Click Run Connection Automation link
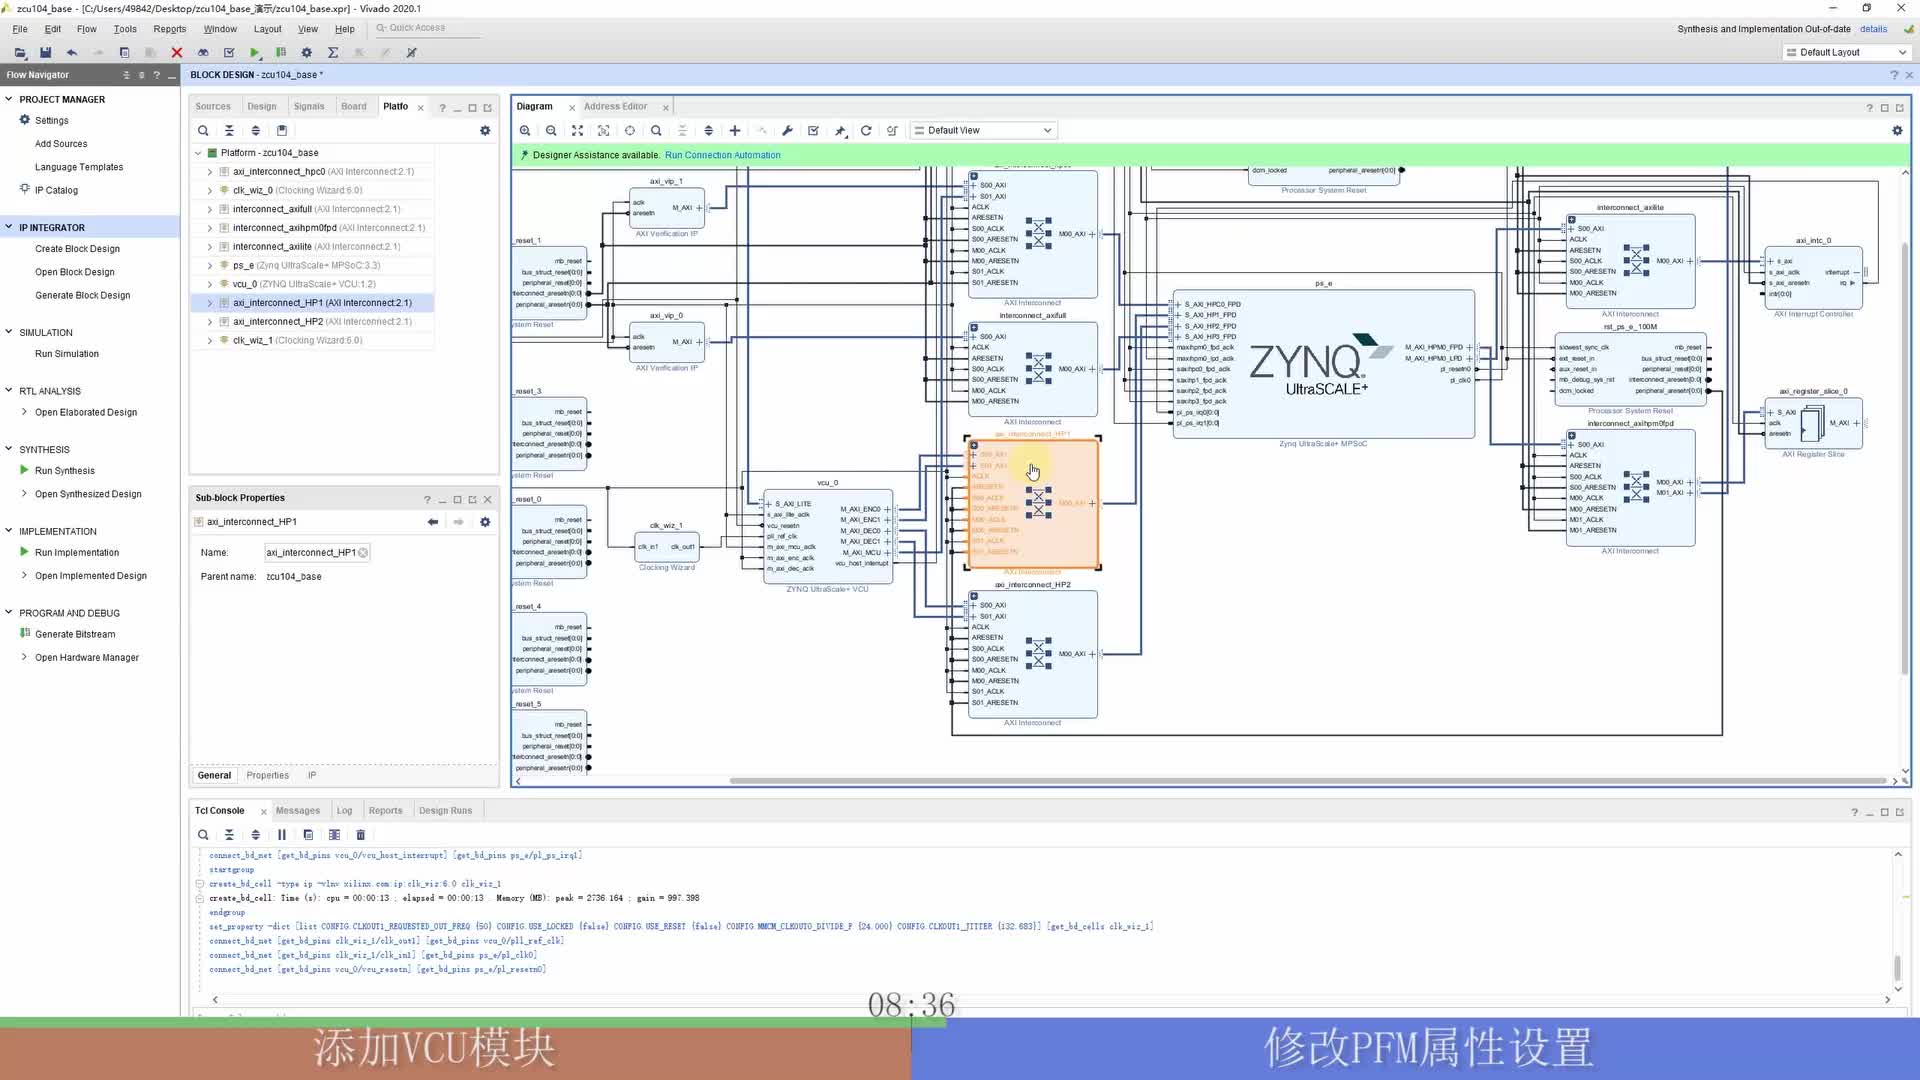Viewport: 1920px width, 1080px height. pyautogui.click(x=723, y=155)
